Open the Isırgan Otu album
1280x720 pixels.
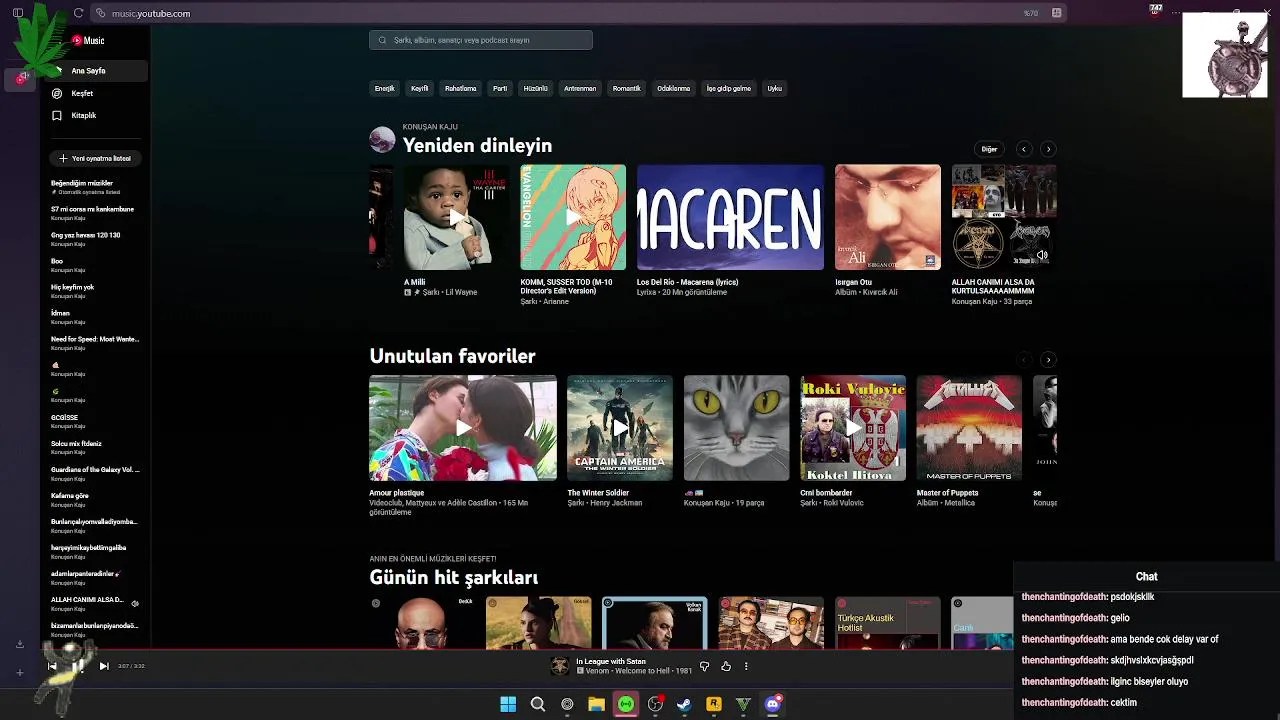point(888,217)
